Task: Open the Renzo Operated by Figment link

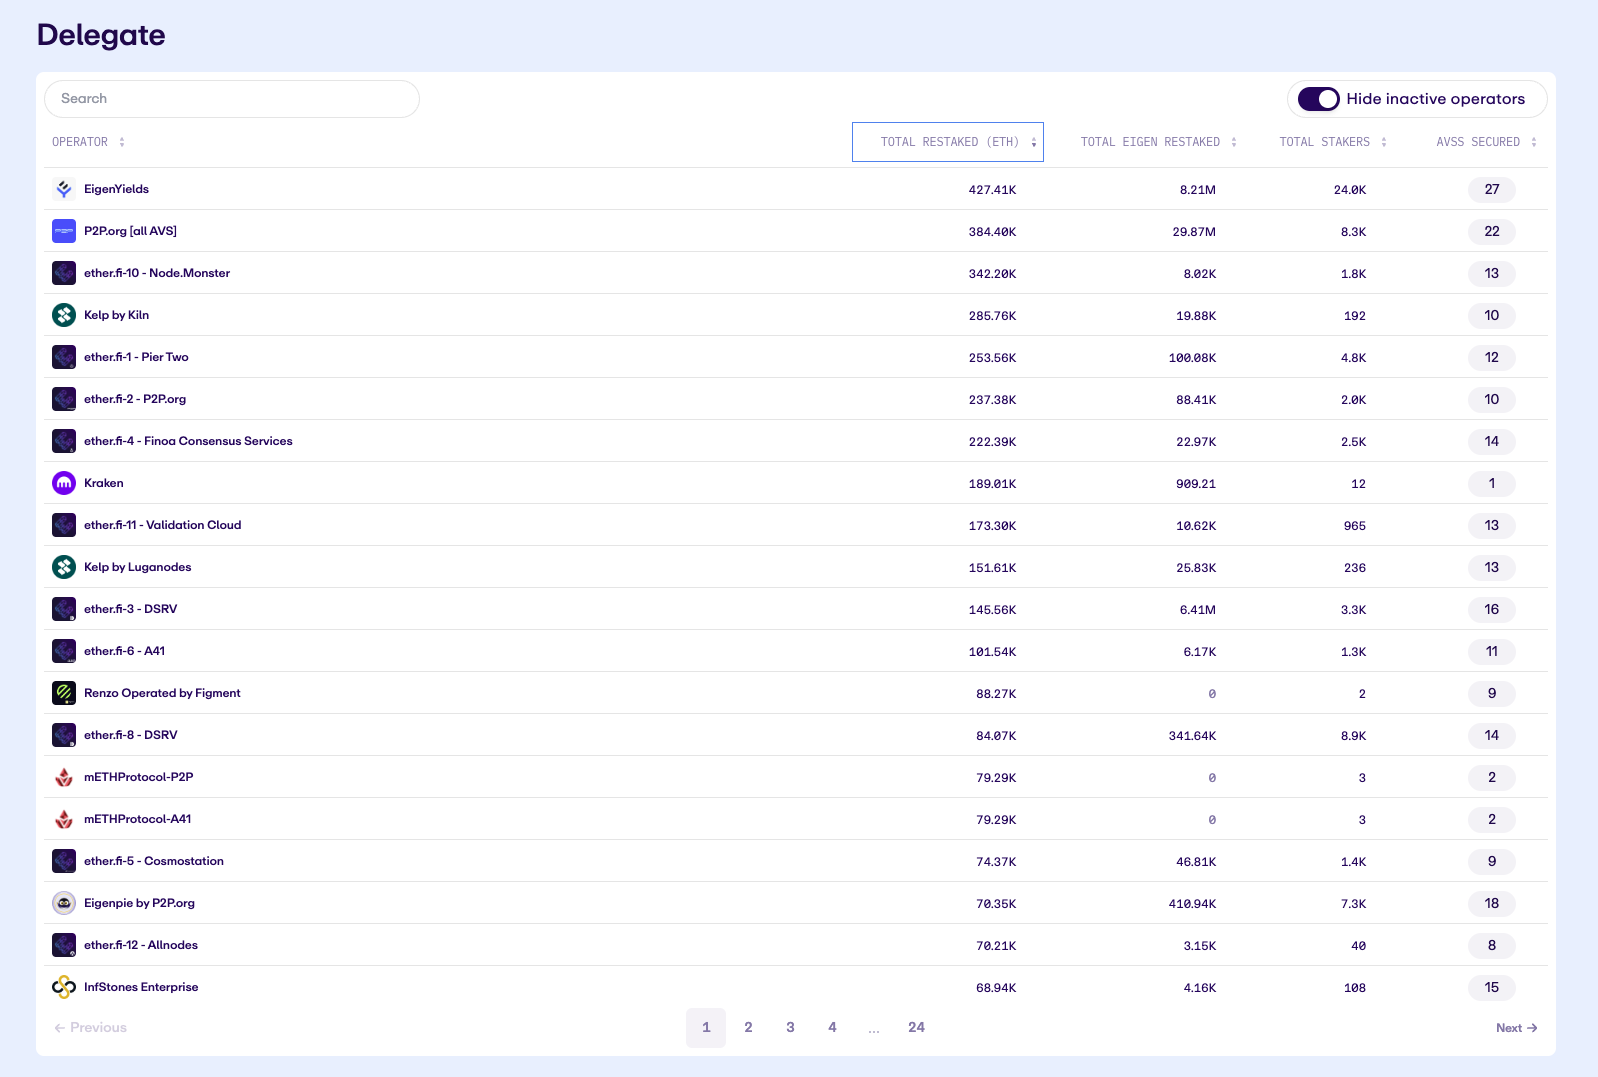Action: (162, 693)
